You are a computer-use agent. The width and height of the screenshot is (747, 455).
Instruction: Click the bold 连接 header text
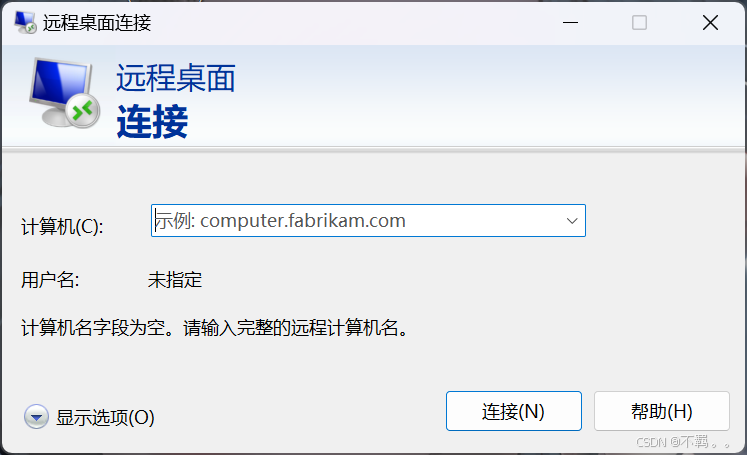point(152,121)
